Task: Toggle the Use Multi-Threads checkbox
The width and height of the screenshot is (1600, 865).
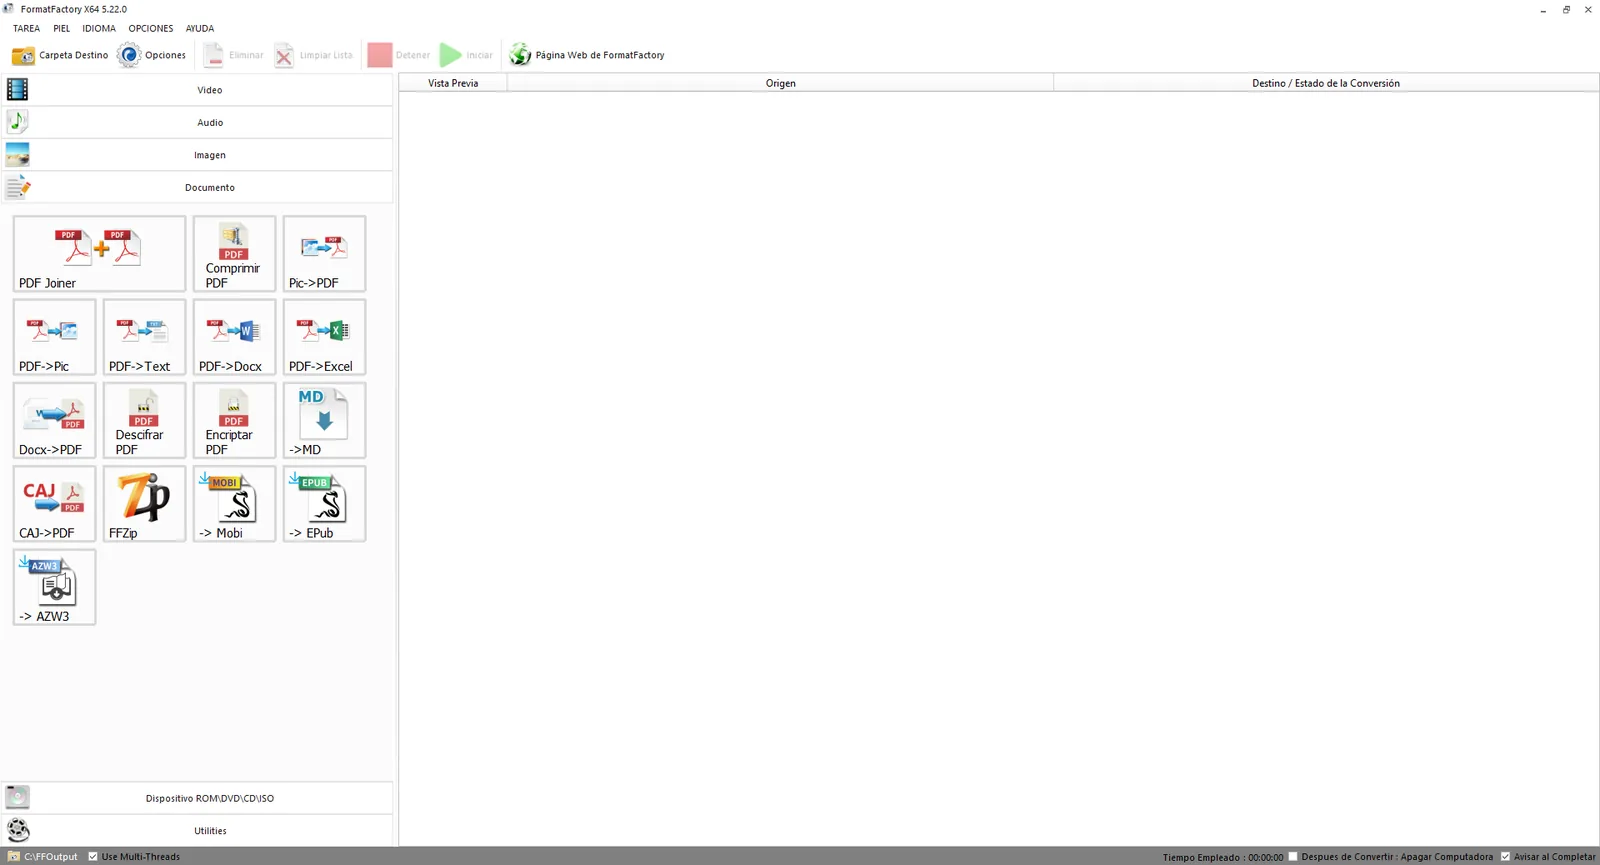Action: click(93, 856)
